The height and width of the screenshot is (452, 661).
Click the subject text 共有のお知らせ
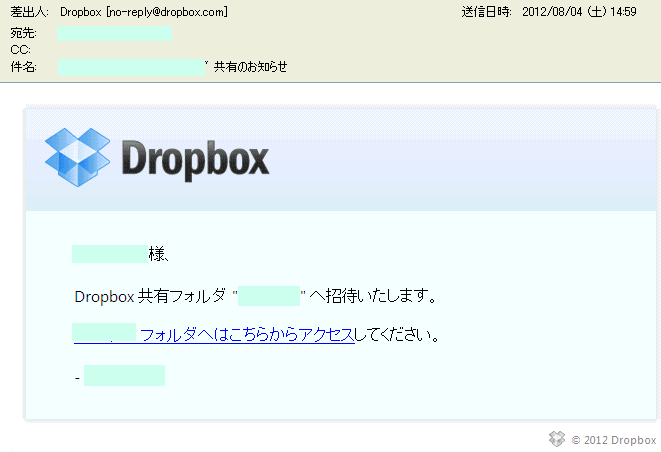tap(250, 67)
